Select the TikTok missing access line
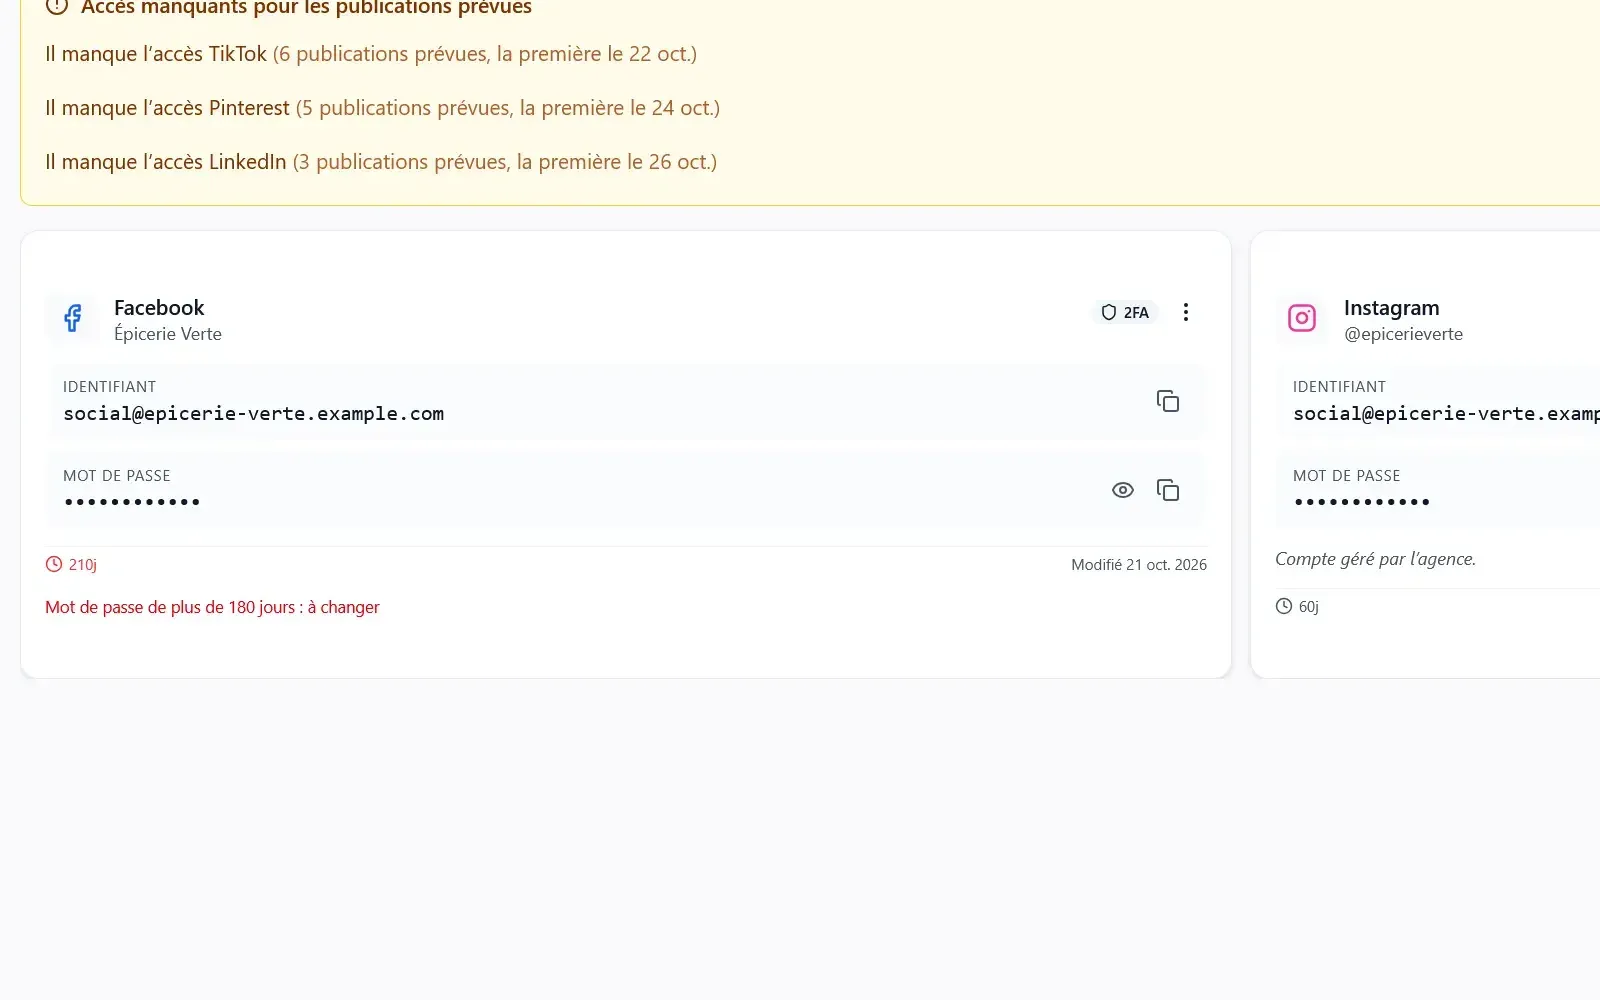Screen dimensions: 1600x1000 tap(371, 54)
